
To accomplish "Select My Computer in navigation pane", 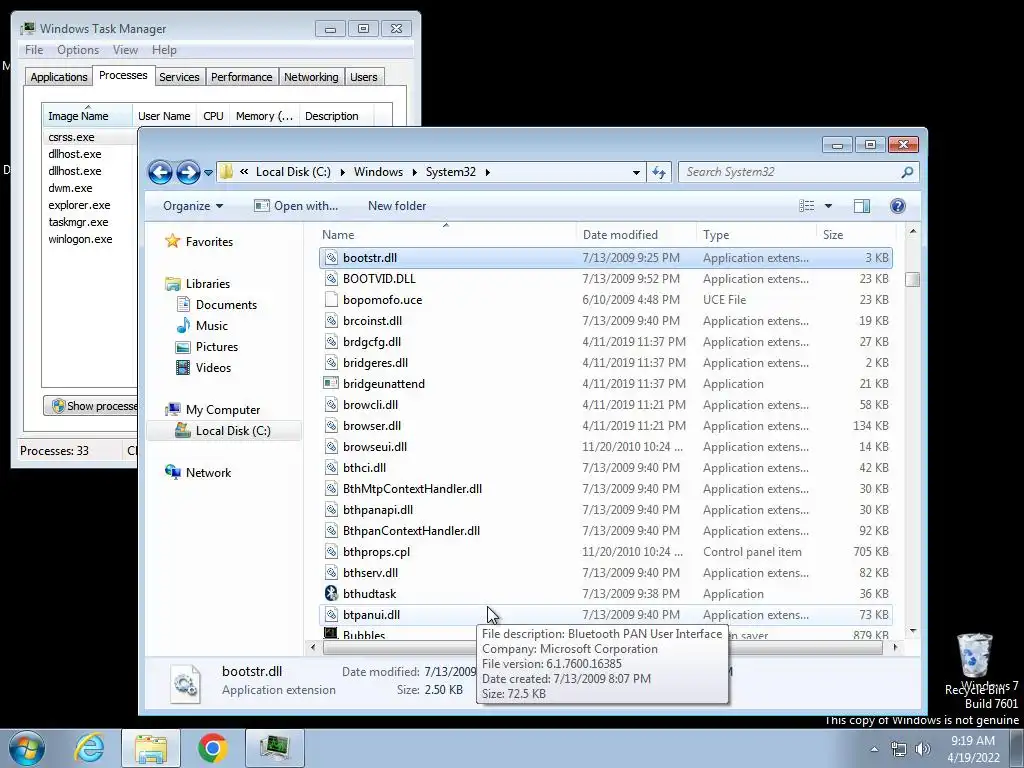I will [223, 409].
